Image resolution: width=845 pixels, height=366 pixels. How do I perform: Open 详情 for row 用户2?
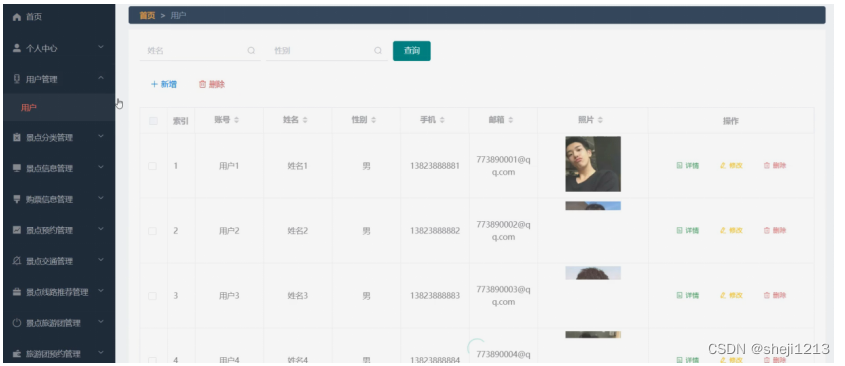point(688,231)
